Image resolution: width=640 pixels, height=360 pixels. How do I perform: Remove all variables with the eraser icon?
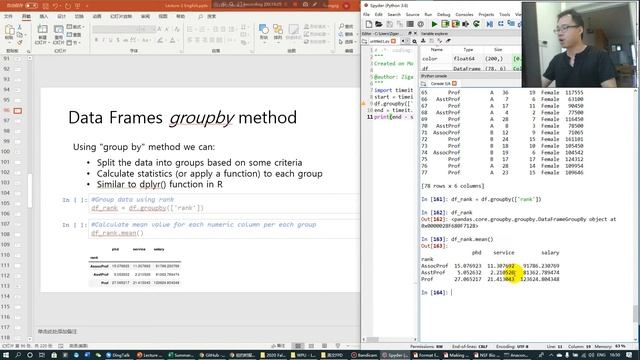(448, 41)
